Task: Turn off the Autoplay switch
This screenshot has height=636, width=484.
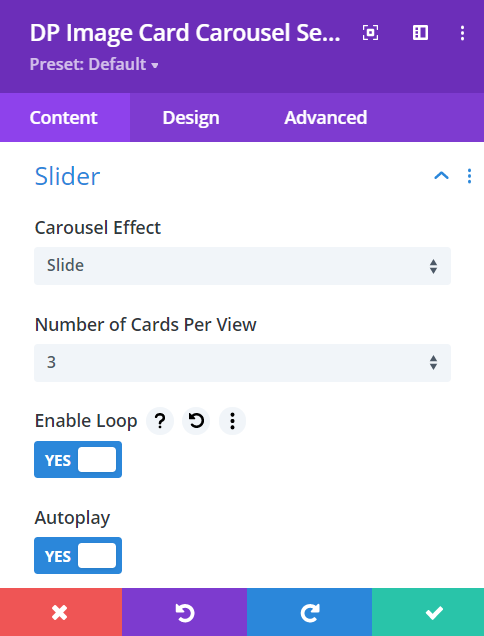Action: (x=78, y=556)
